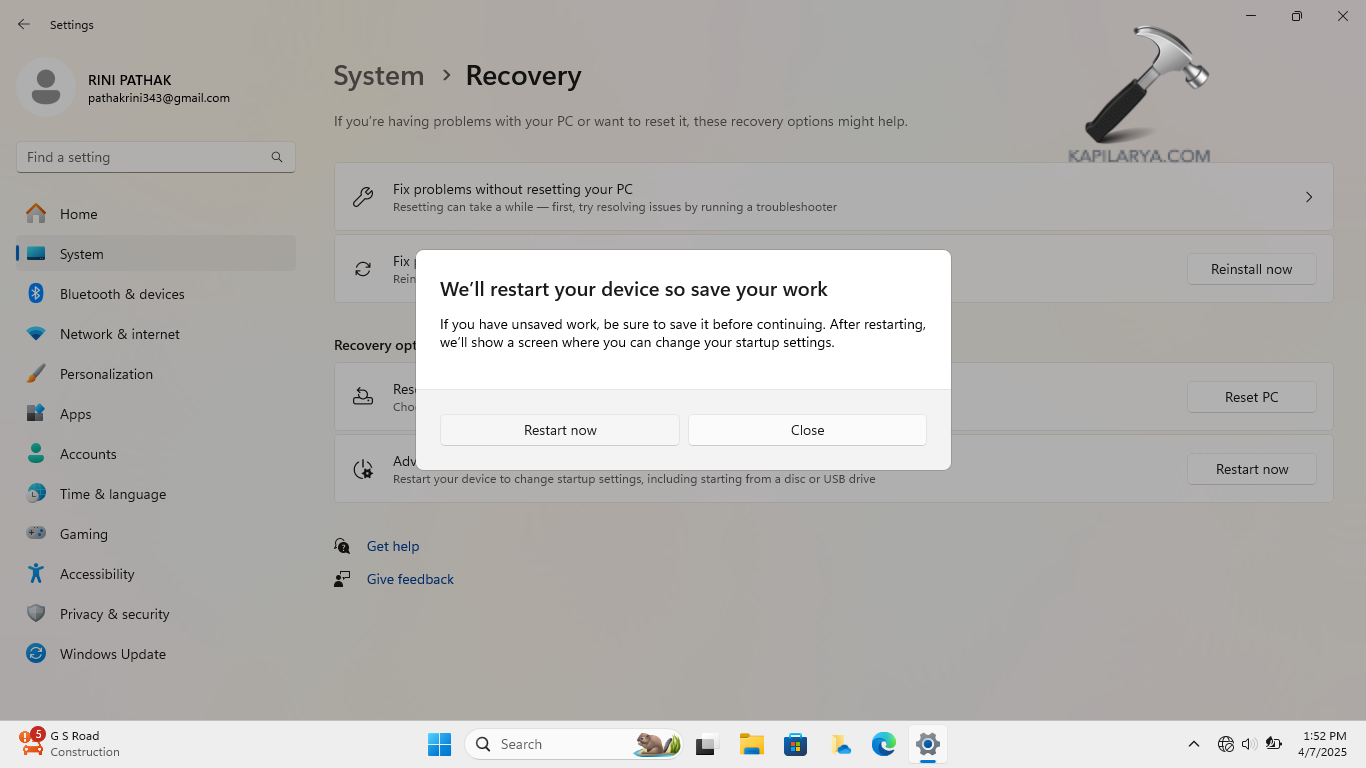Click the Accessibility icon in sidebar
Viewport: 1366px width, 768px height.
point(36,574)
